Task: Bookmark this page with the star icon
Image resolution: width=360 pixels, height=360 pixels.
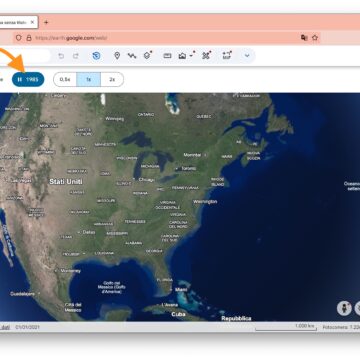Action: coord(315,38)
